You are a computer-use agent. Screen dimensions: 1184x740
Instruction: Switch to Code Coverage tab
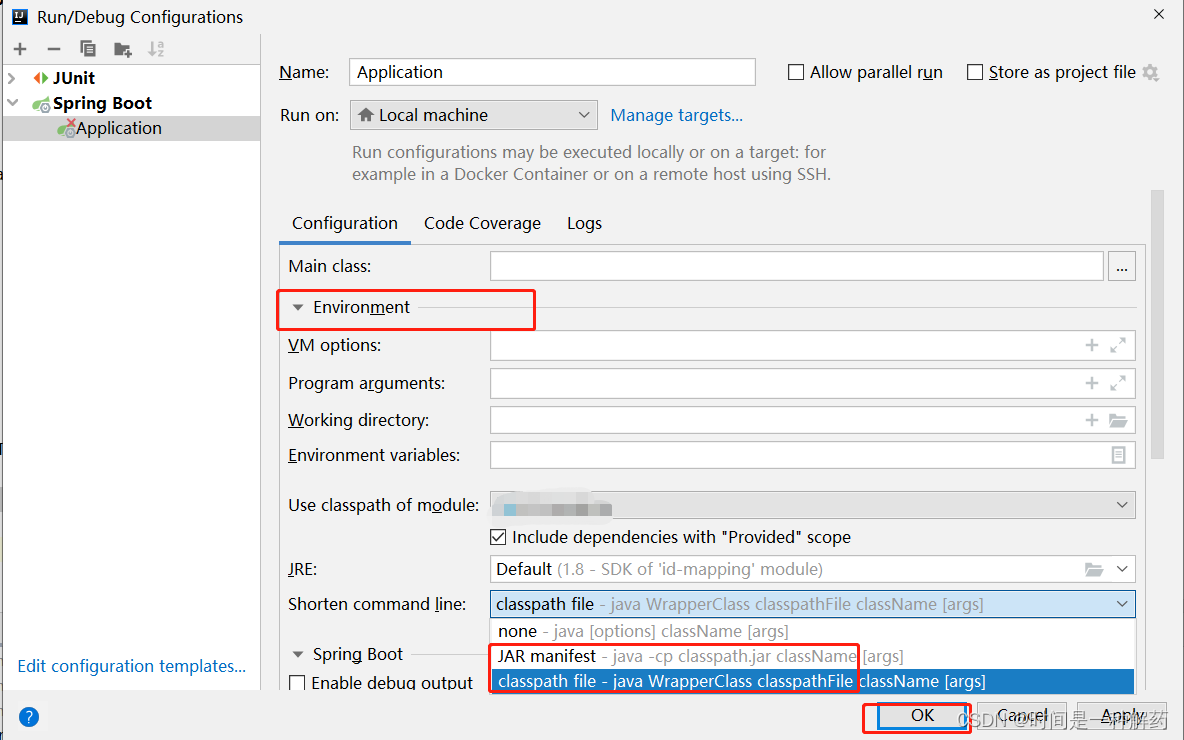pos(483,224)
